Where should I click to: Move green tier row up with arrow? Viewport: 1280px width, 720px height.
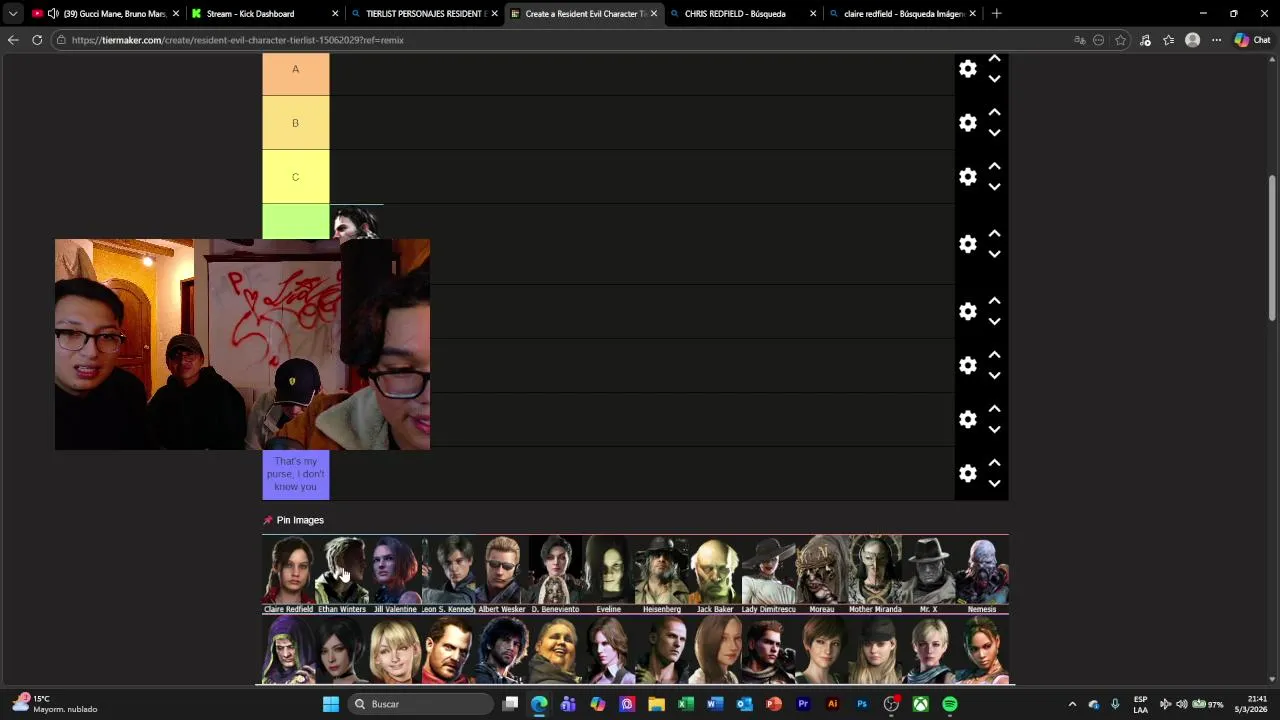coord(994,234)
